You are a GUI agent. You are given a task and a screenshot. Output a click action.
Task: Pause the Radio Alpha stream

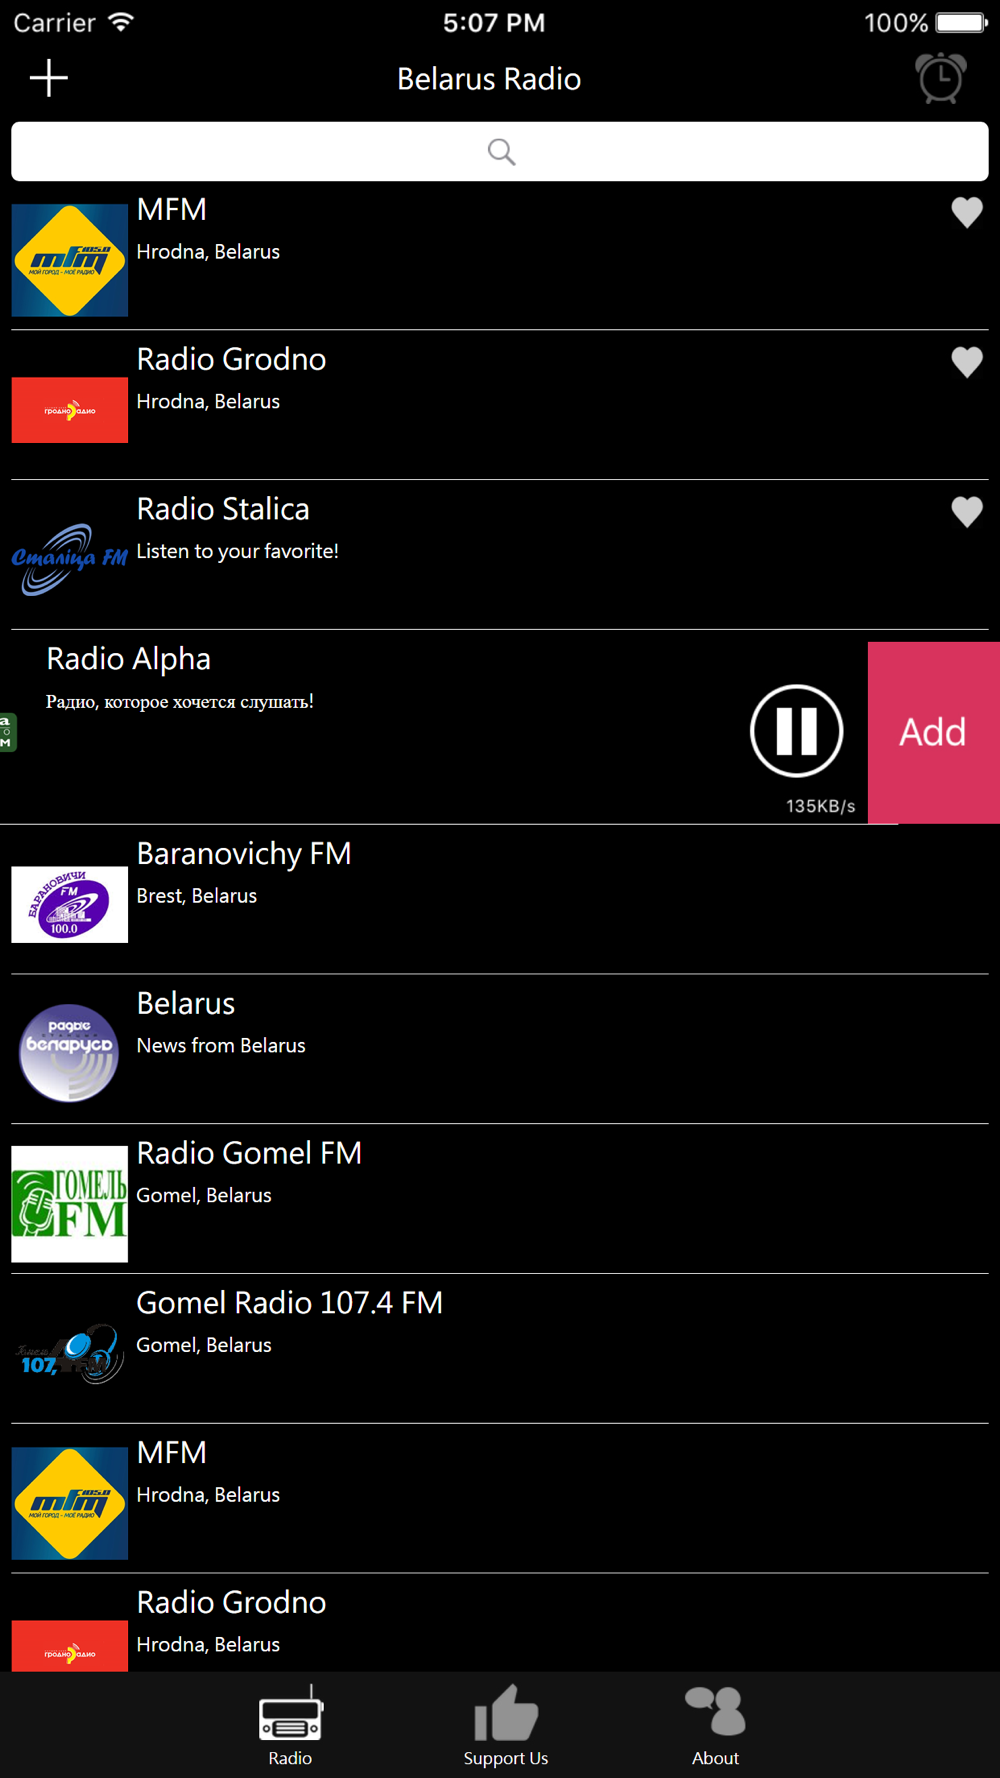797,731
